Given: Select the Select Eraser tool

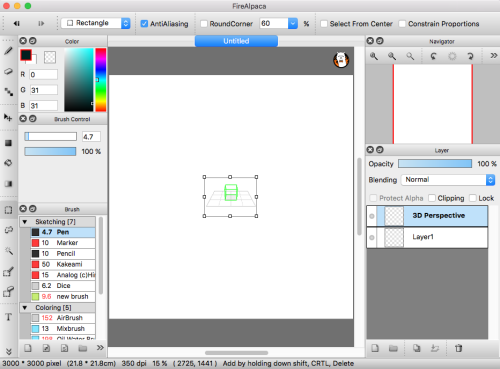Looking at the screenshot, I should coord(8,292).
